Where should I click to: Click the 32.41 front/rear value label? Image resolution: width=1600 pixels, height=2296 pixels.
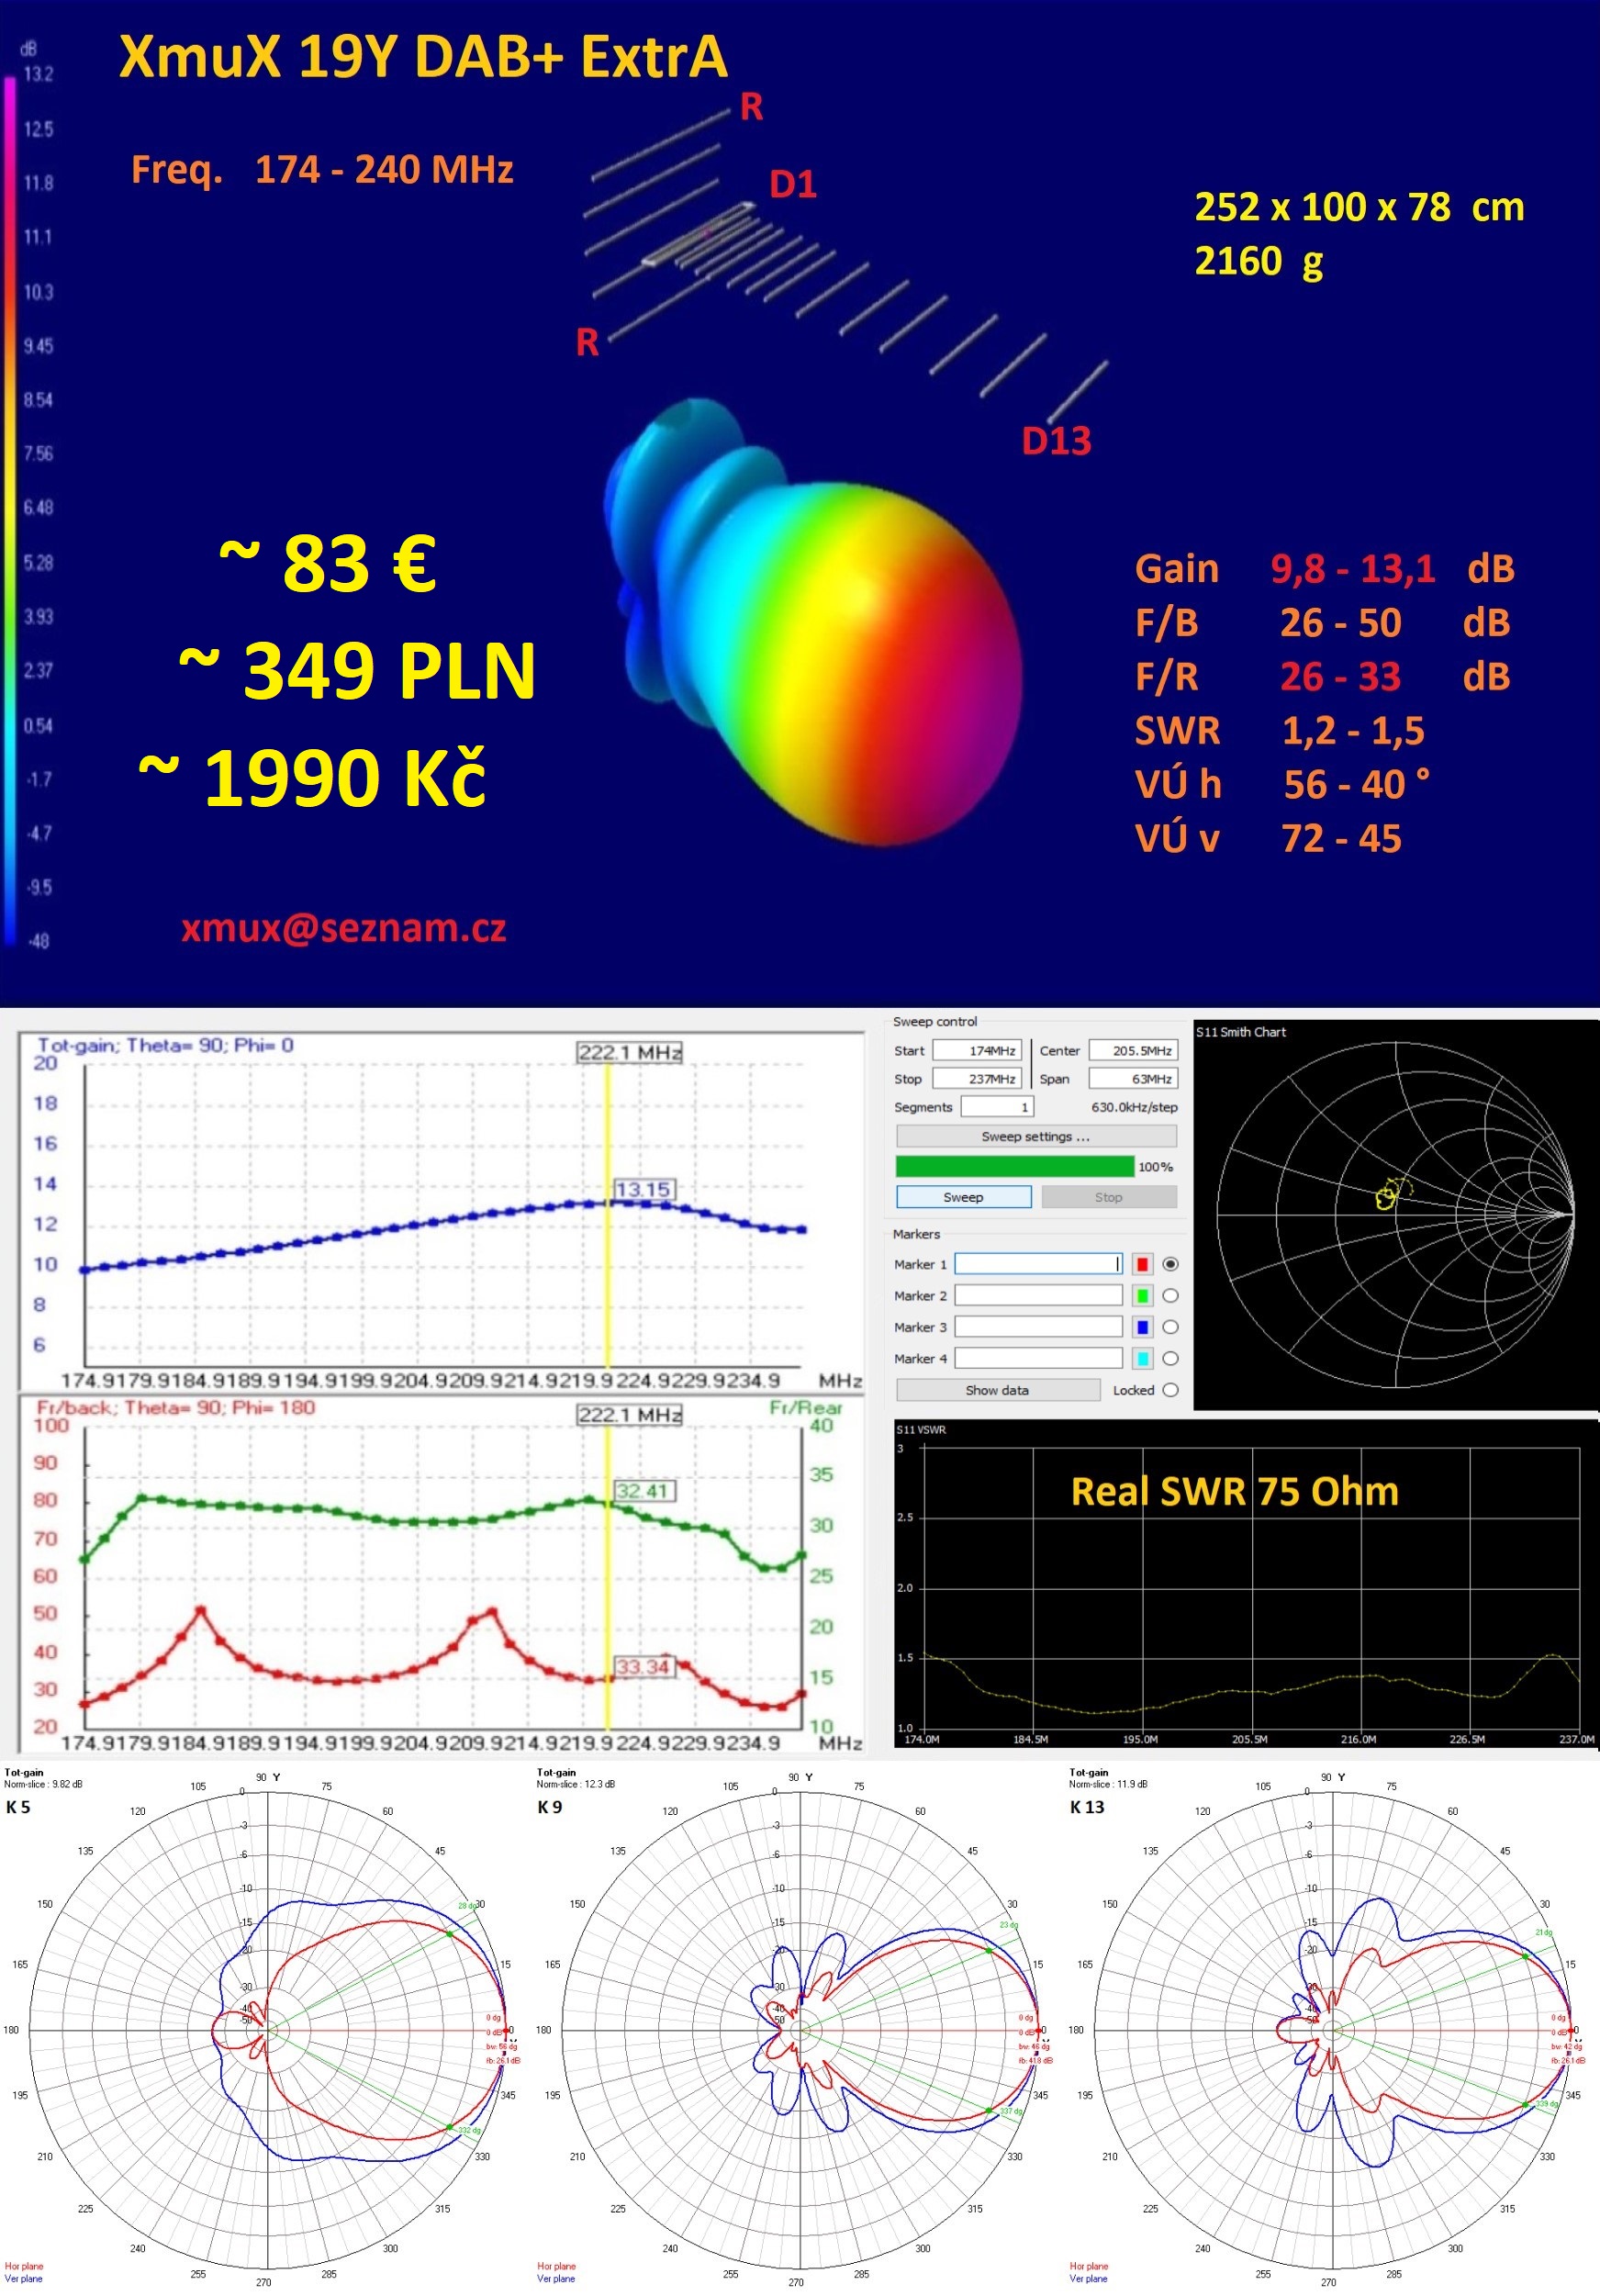(644, 1491)
